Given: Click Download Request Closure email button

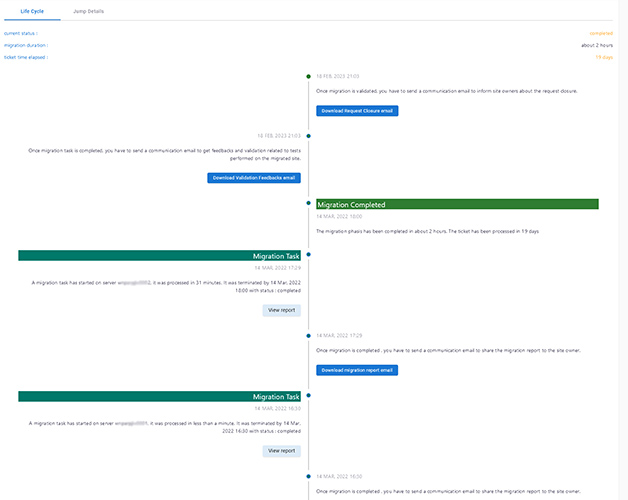Looking at the screenshot, I should [357, 110].
